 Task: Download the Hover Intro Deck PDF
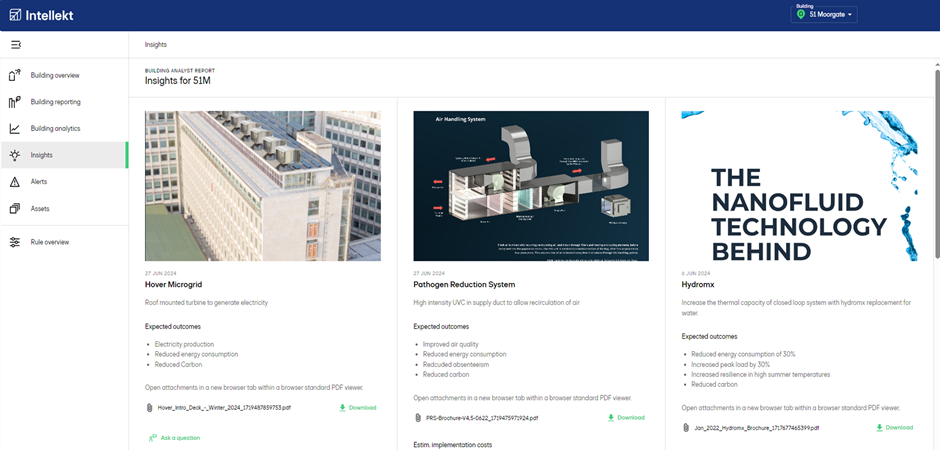pyautogui.click(x=358, y=407)
